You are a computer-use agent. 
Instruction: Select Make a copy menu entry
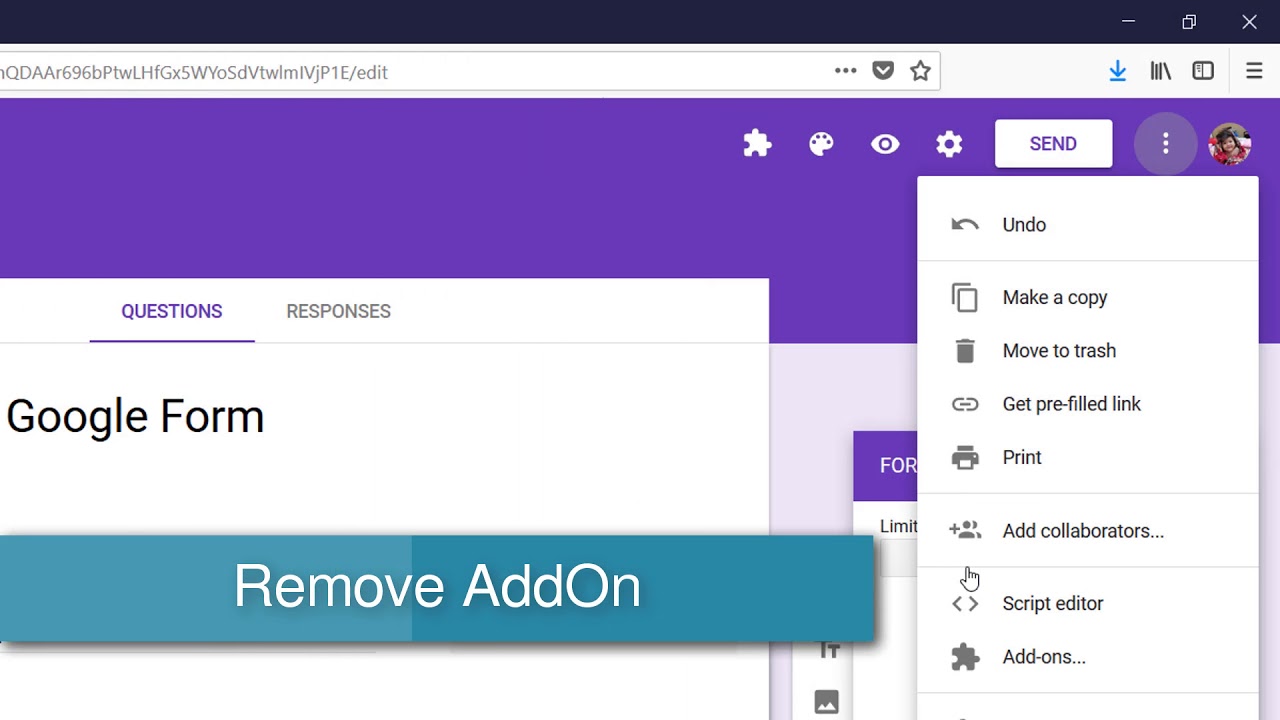click(1088, 298)
